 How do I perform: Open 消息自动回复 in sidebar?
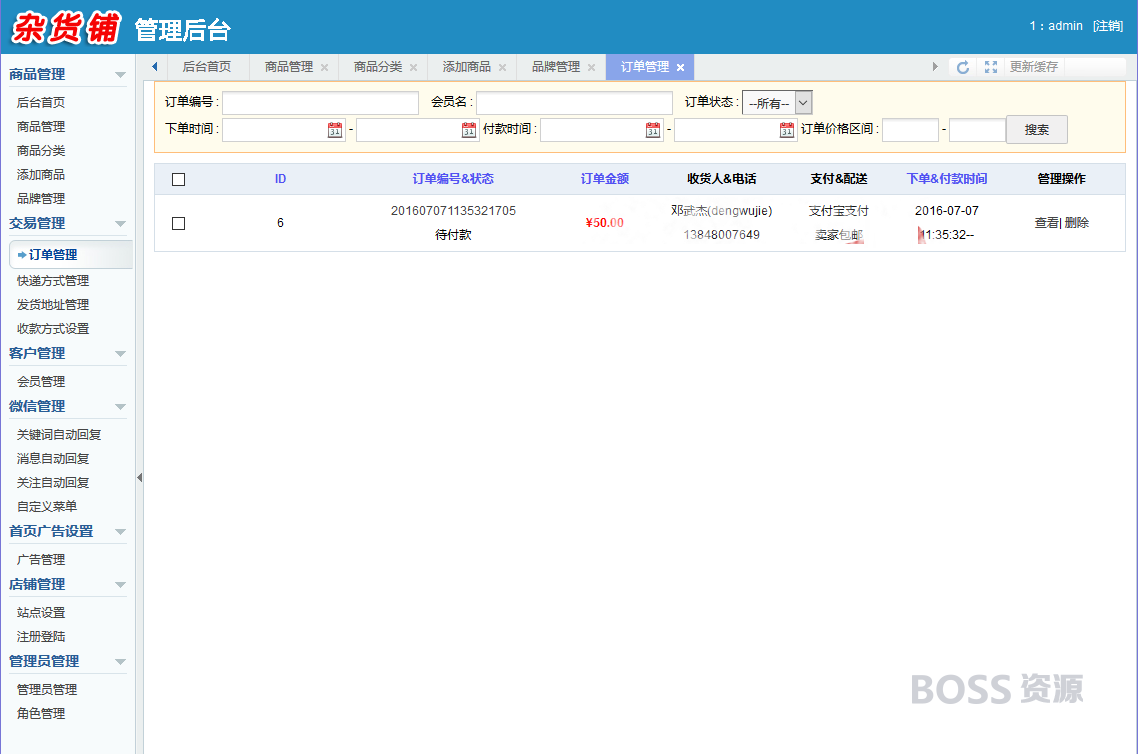(x=53, y=459)
